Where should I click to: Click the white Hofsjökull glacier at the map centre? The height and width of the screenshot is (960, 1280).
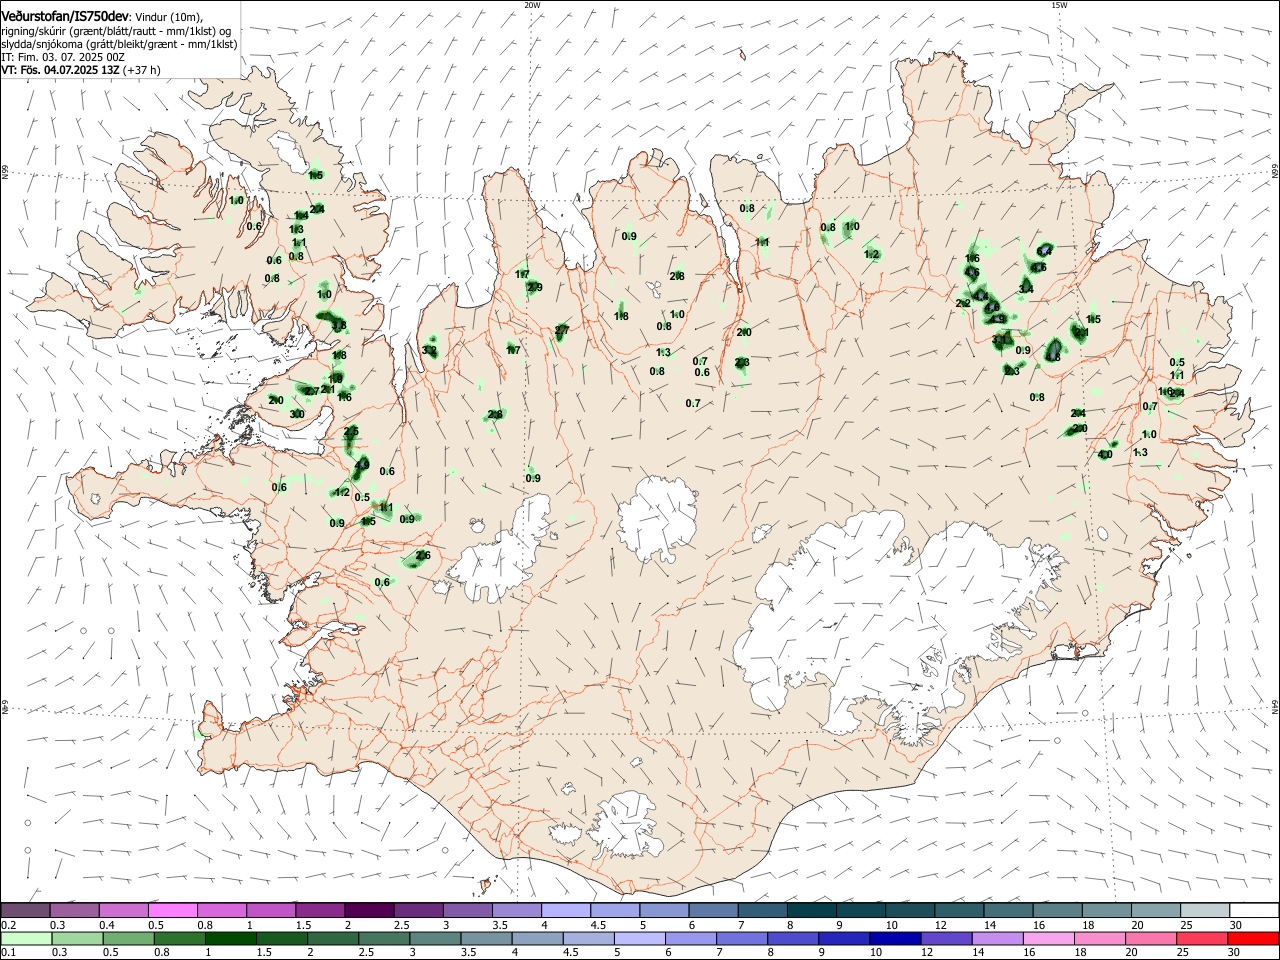pos(657,518)
